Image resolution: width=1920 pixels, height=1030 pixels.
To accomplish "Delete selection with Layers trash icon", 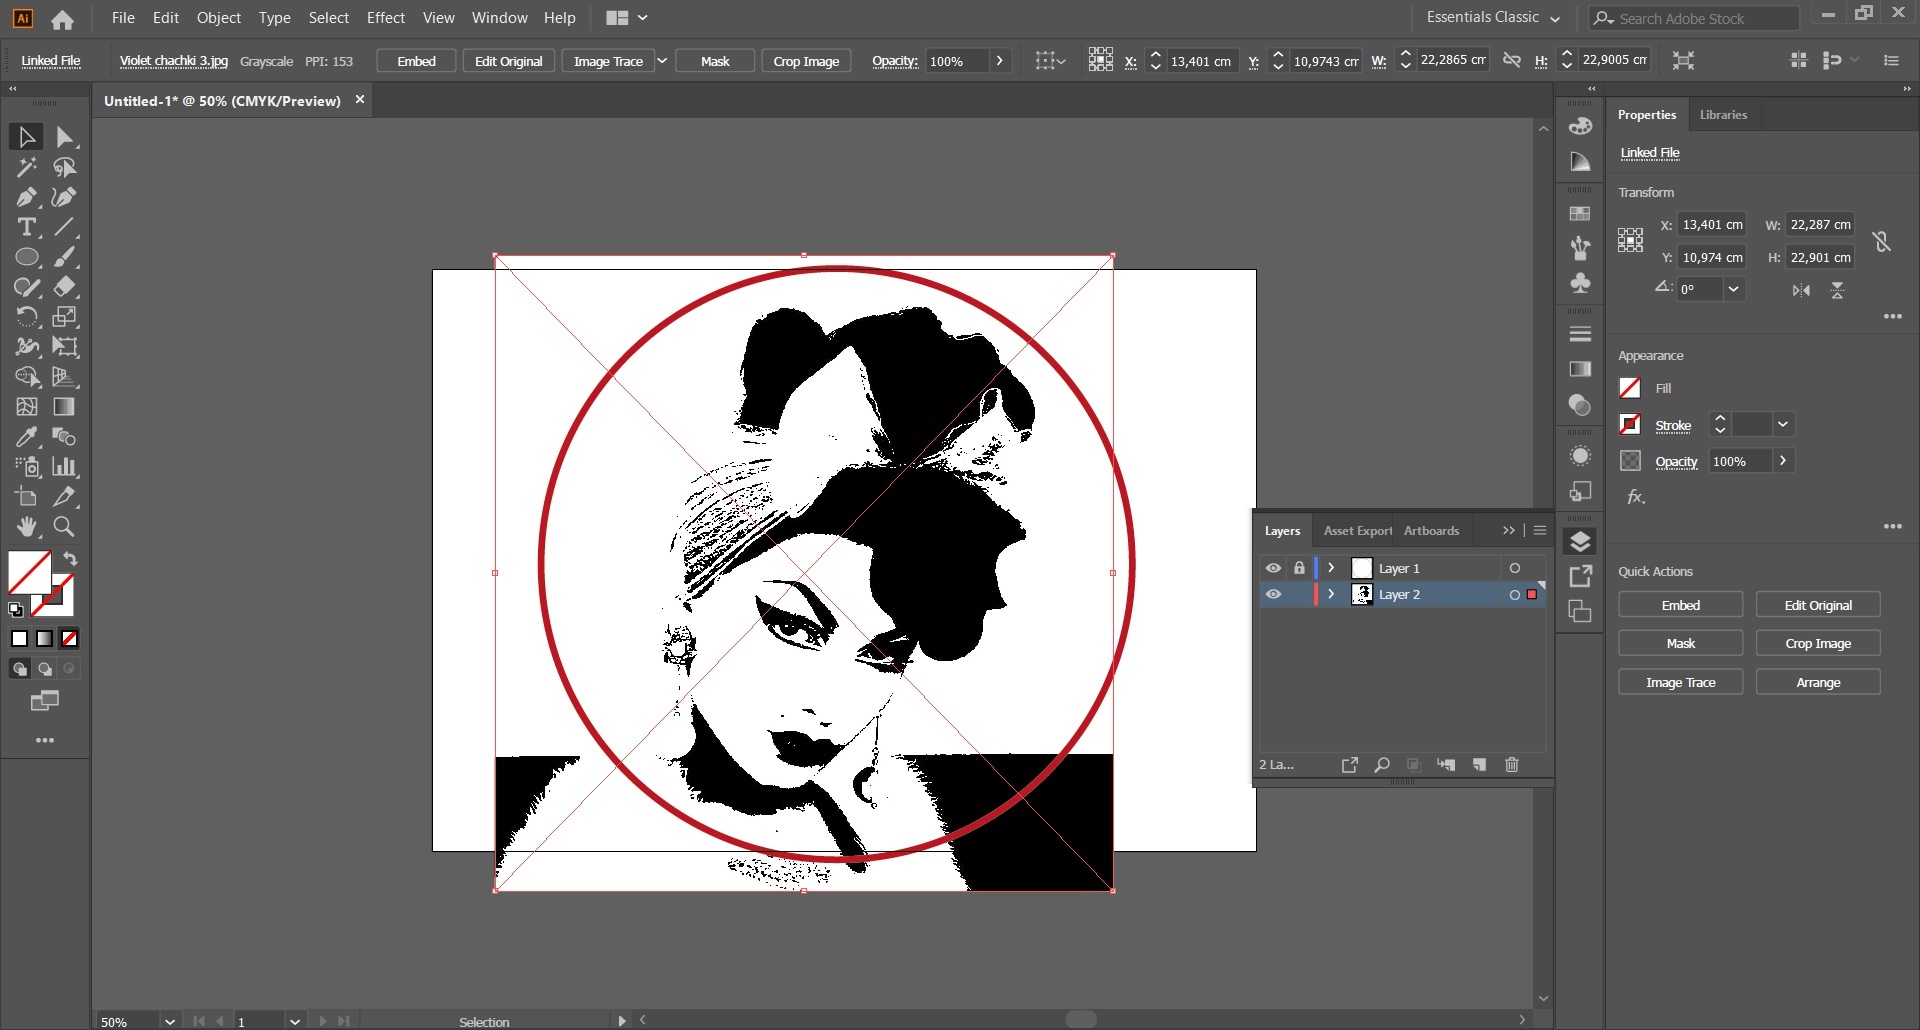I will click(1512, 765).
